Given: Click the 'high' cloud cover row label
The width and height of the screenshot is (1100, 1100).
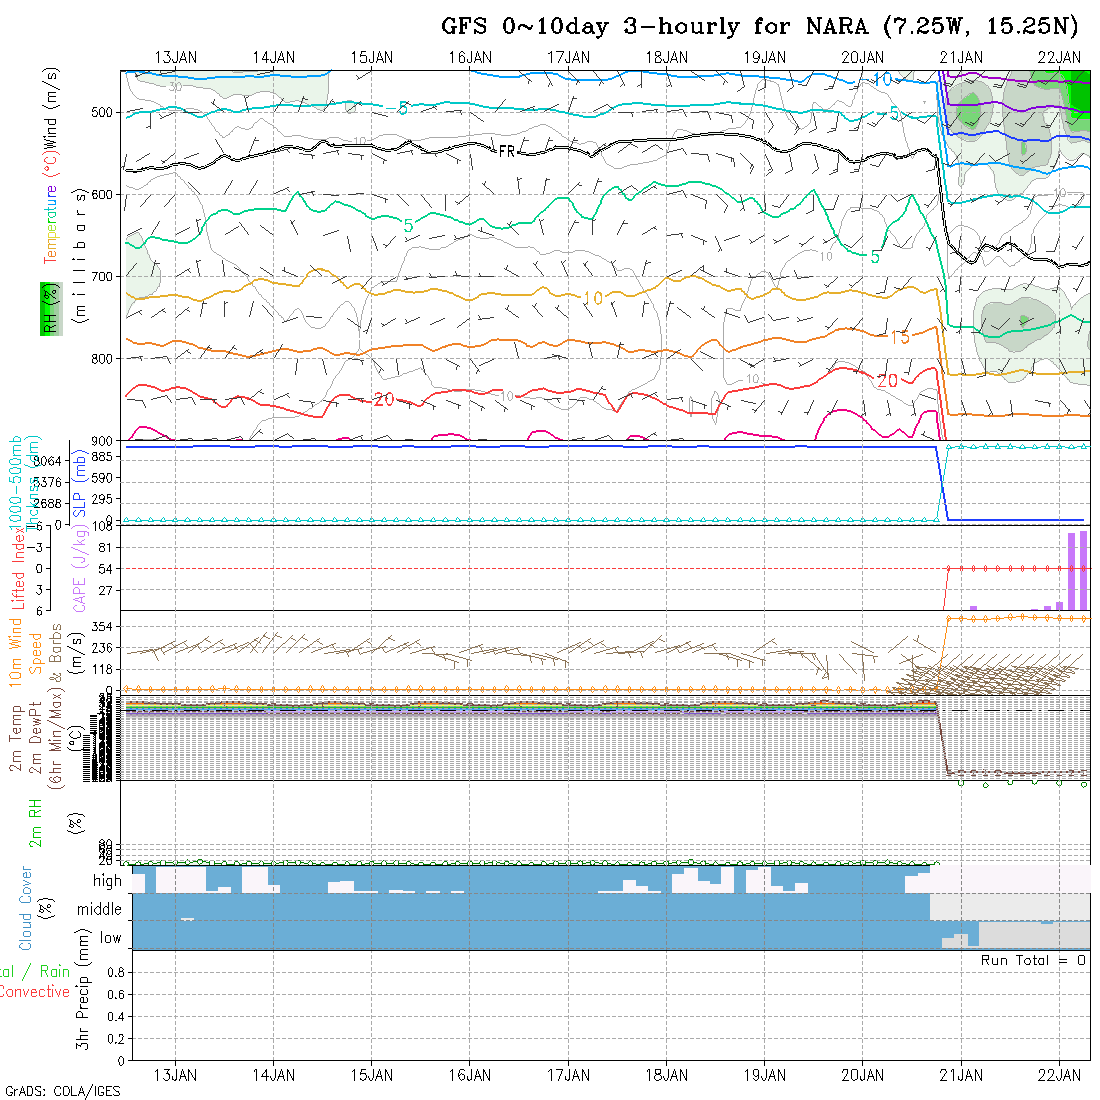Looking at the screenshot, I should (x=107, y=881).
